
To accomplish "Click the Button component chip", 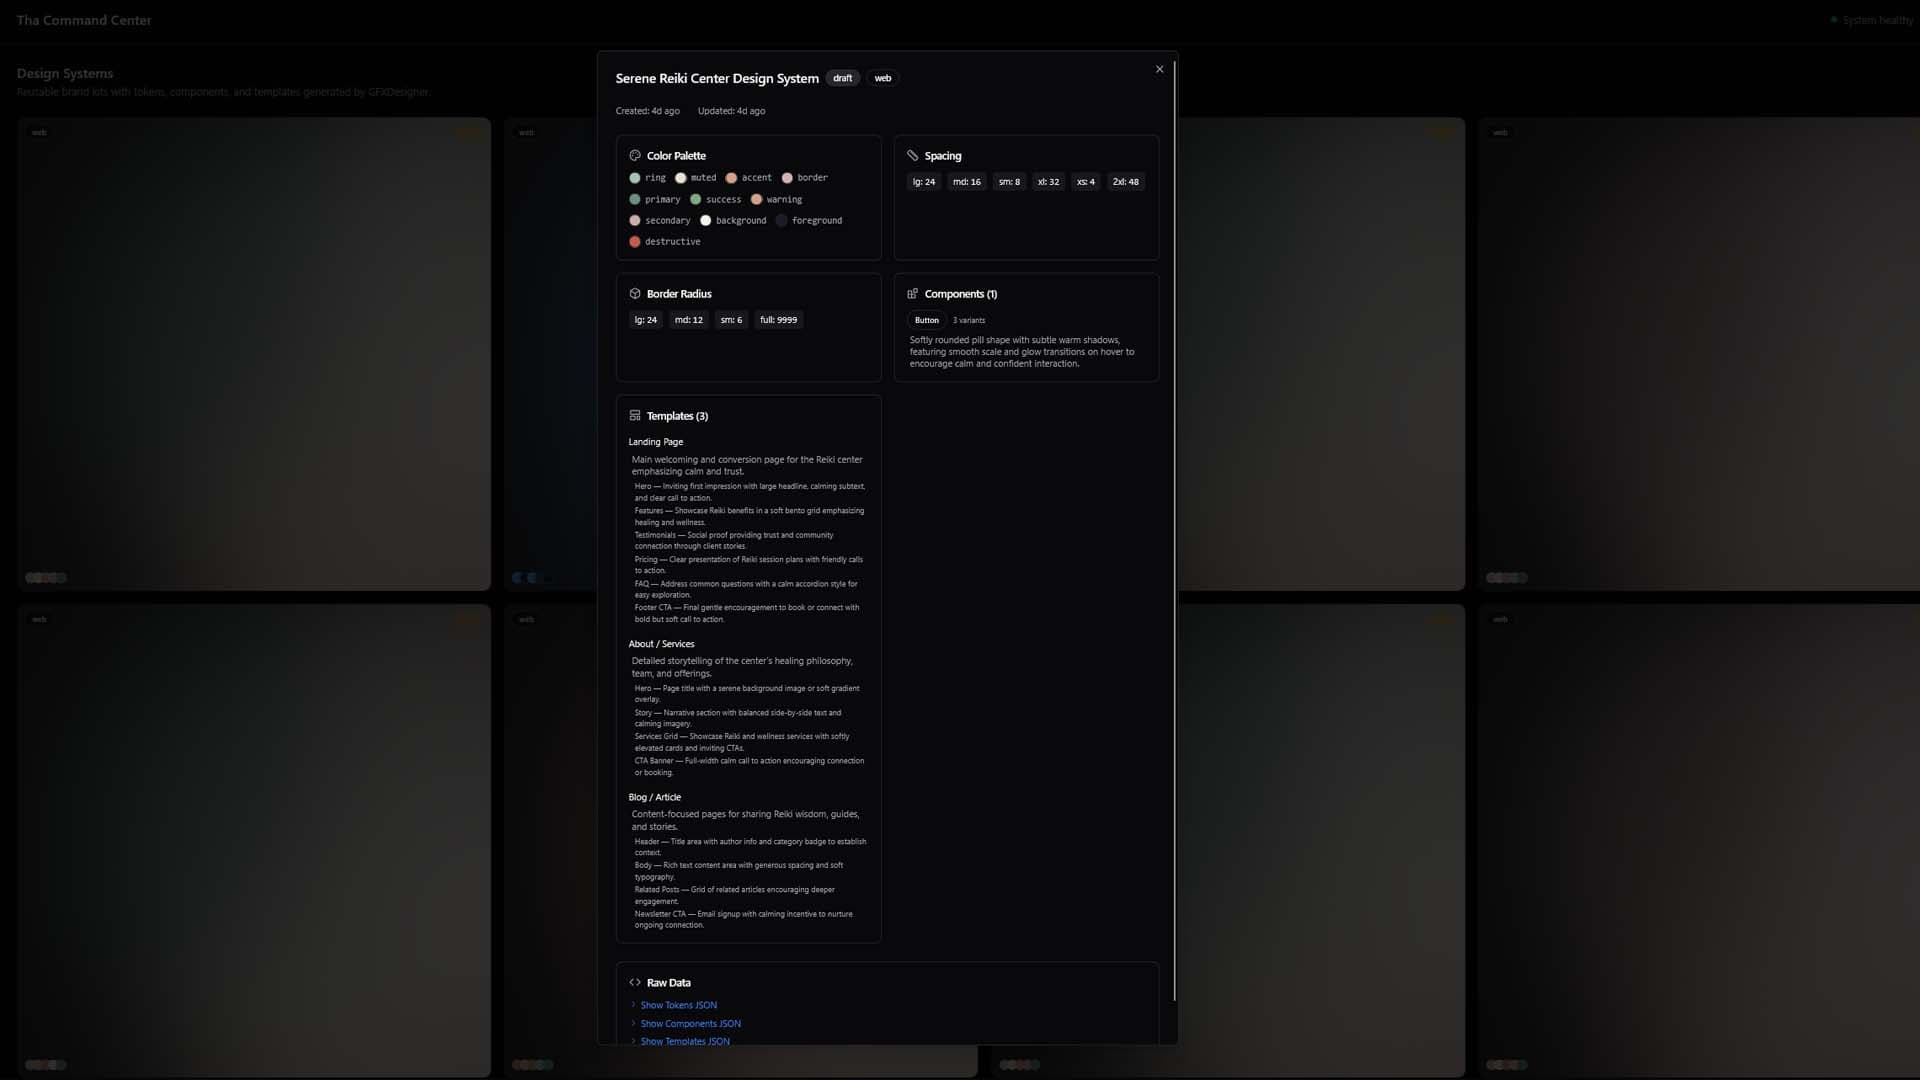I will [926, 320].
